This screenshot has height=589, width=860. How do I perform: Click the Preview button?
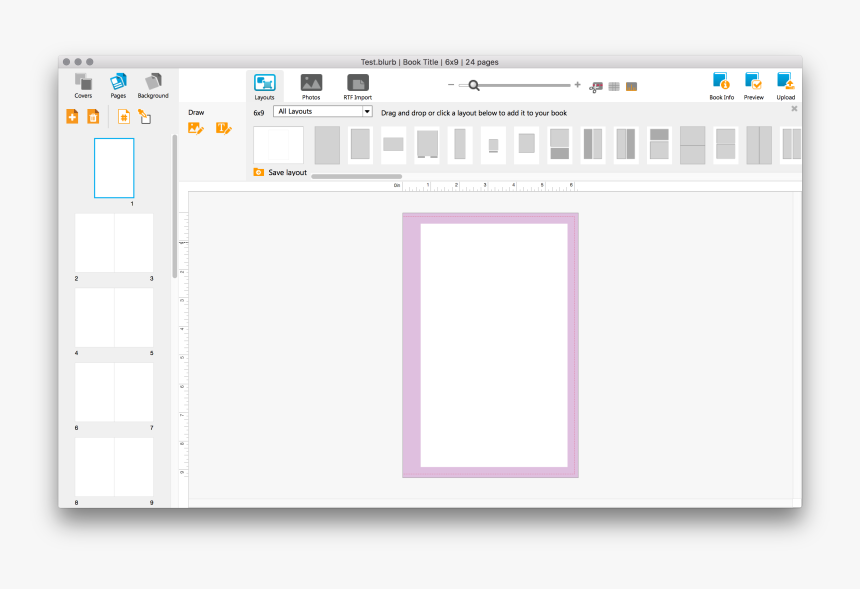click(753, 85)
